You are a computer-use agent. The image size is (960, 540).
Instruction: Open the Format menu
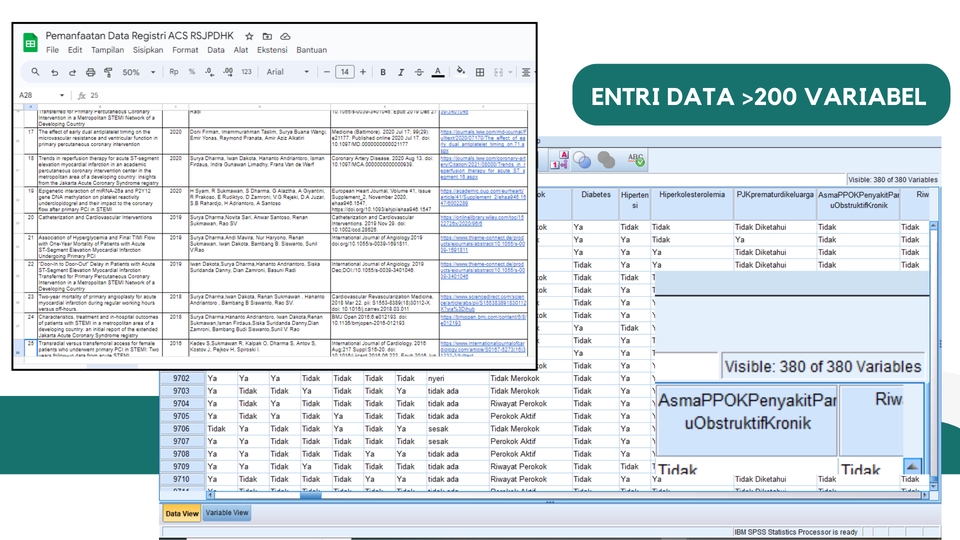click(x=185, y=50)
